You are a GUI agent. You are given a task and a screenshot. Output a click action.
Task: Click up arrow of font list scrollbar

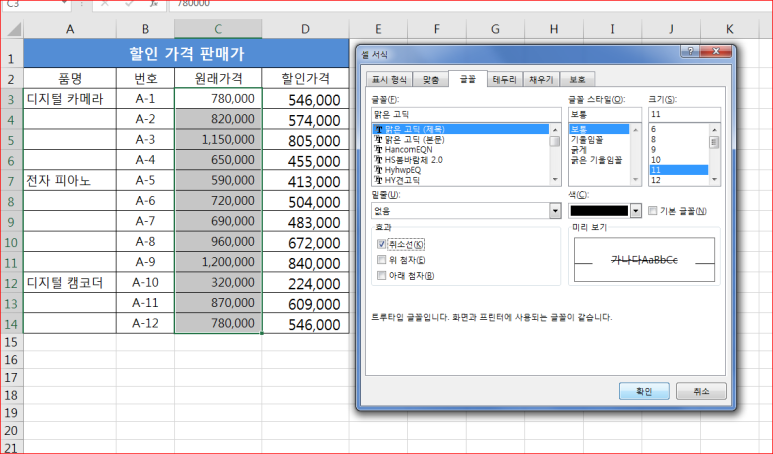coord(555,130)
